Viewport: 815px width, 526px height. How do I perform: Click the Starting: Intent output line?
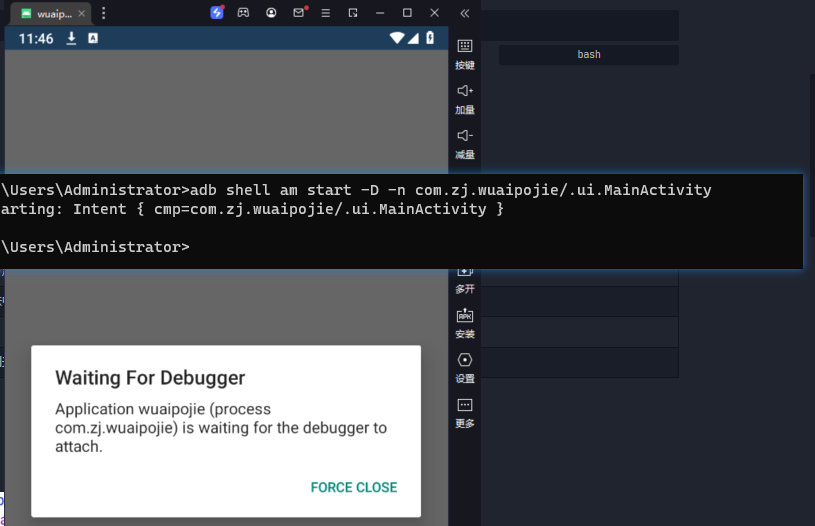point(252,209)
